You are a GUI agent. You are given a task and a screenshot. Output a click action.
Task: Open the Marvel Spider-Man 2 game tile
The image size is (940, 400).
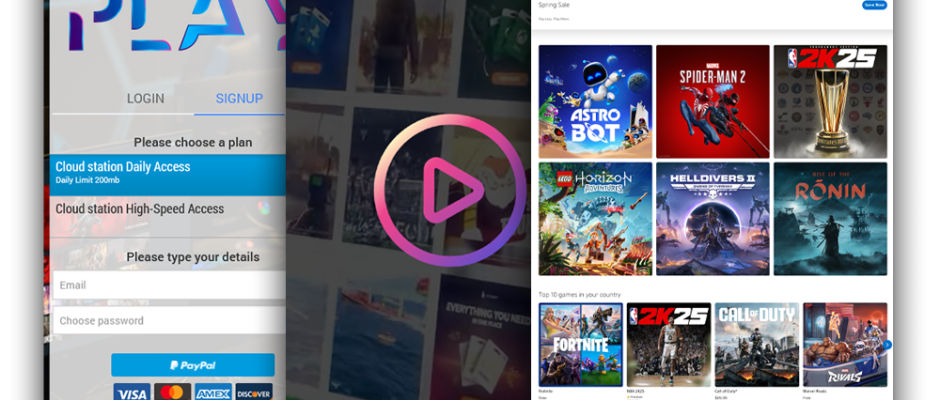(713, 102)
